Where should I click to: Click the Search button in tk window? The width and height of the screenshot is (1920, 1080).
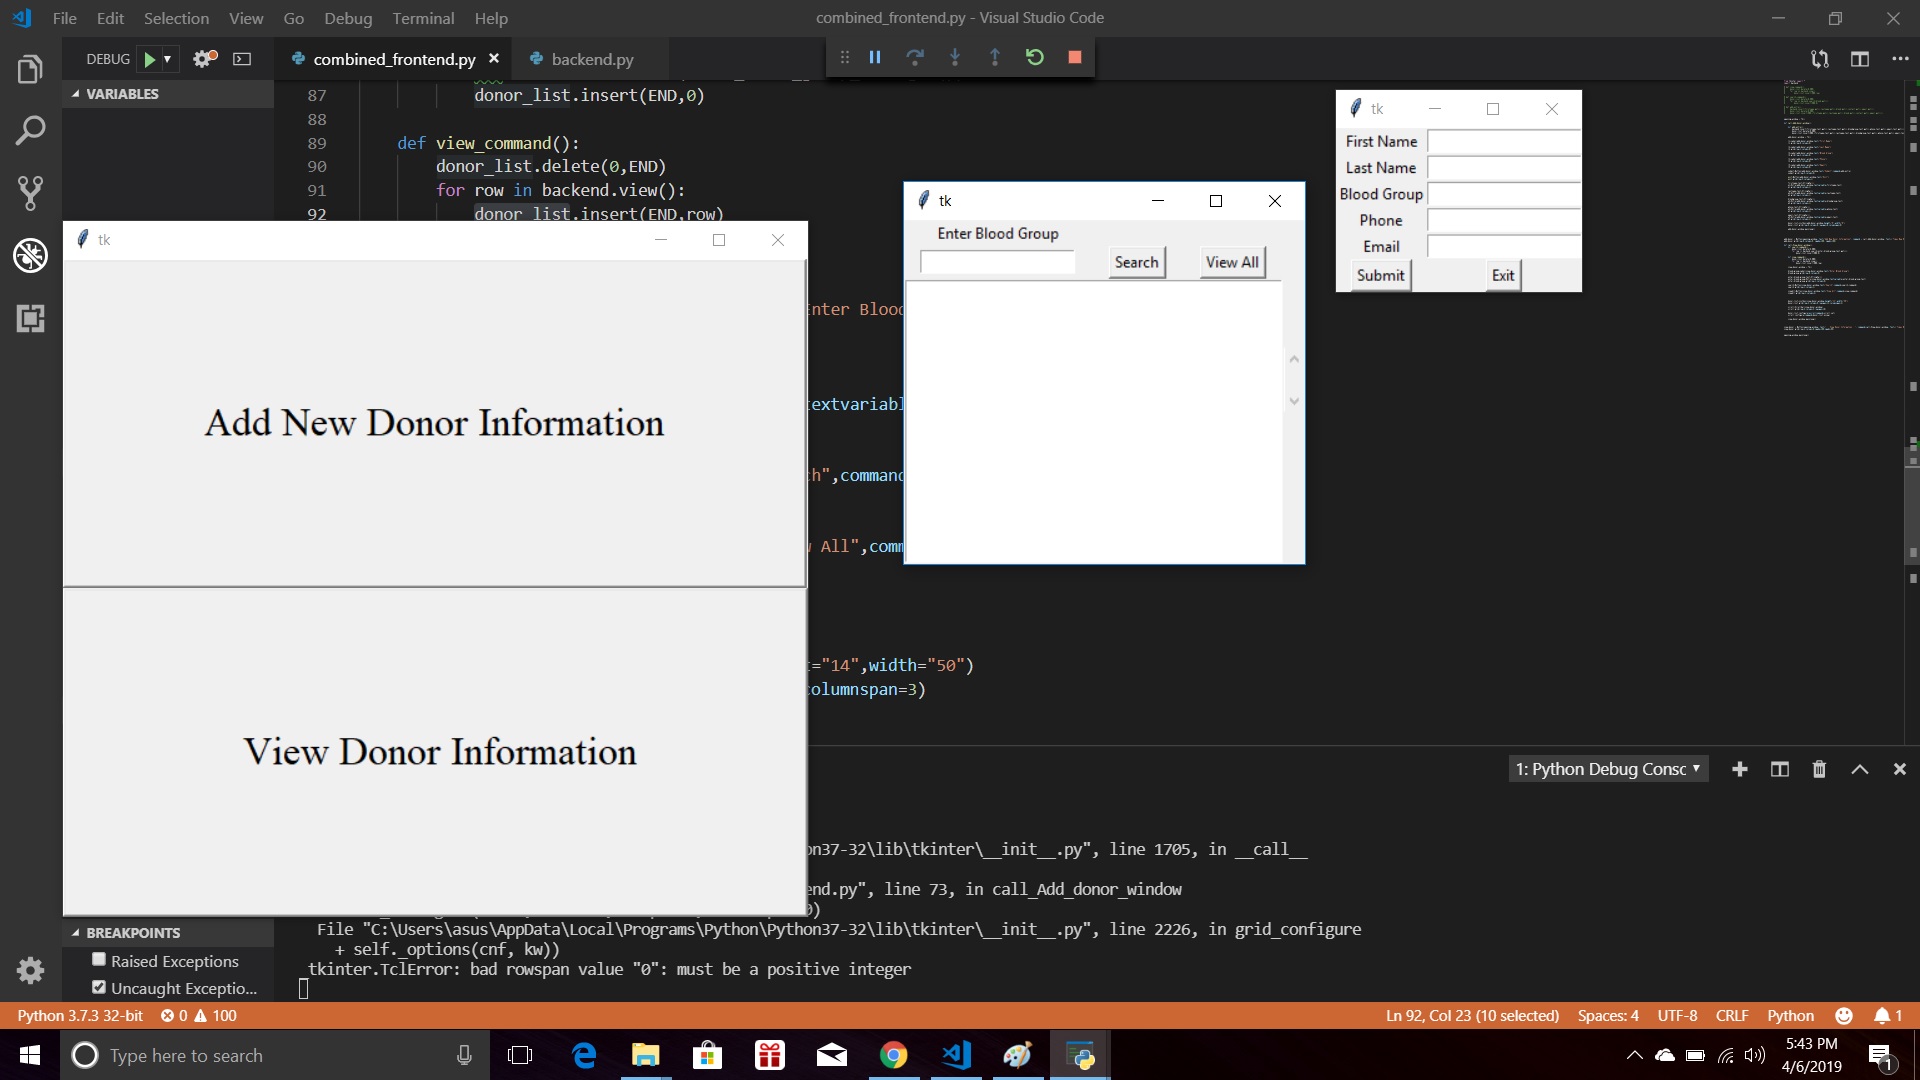pos(1136,262)
